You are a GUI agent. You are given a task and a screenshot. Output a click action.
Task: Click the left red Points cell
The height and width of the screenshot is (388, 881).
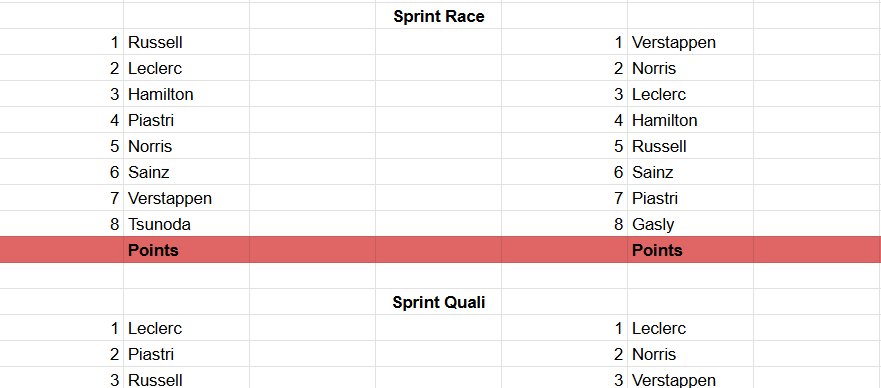187,250
